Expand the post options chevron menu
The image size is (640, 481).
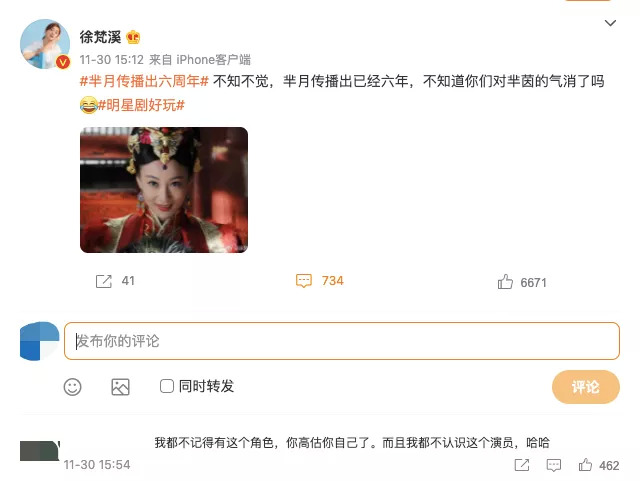pos(610,23)
